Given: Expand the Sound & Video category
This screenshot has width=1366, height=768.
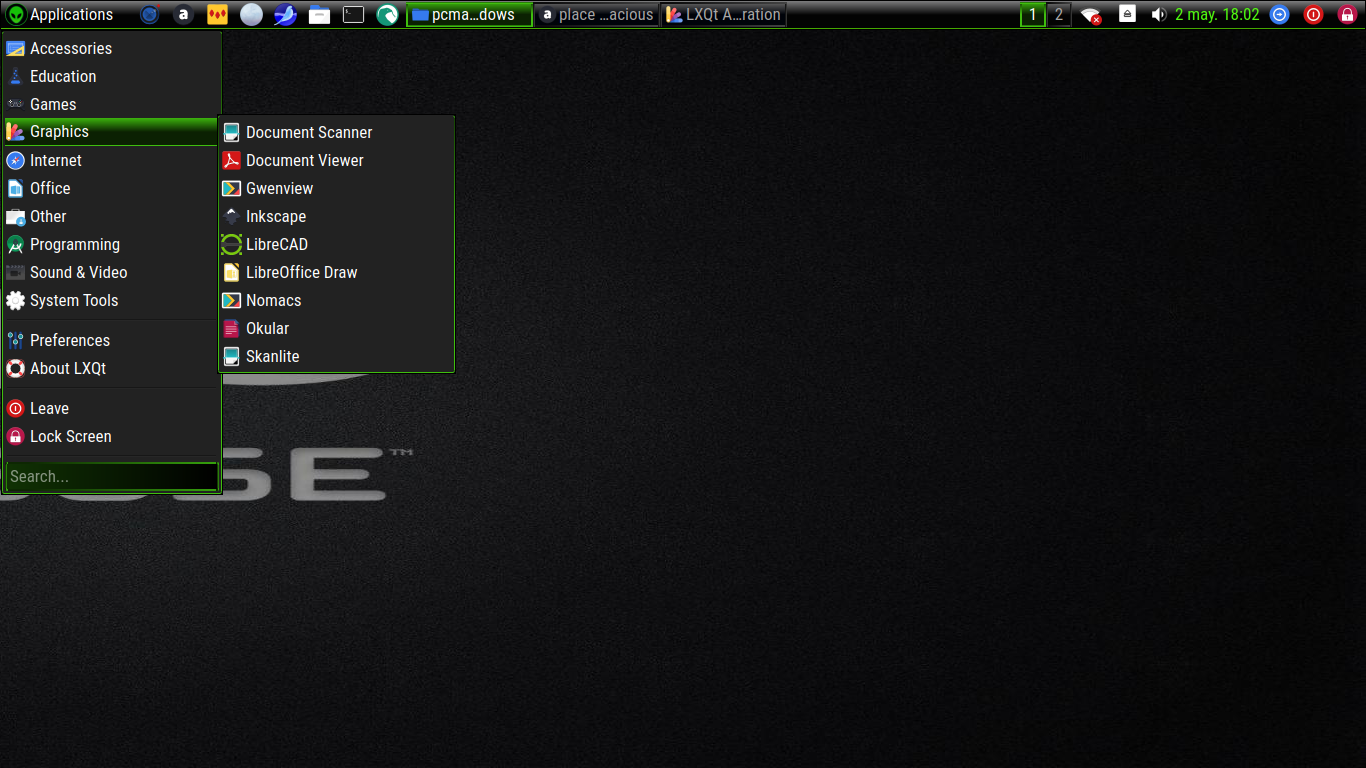Looking at the screenshot, I should (111, 272).
